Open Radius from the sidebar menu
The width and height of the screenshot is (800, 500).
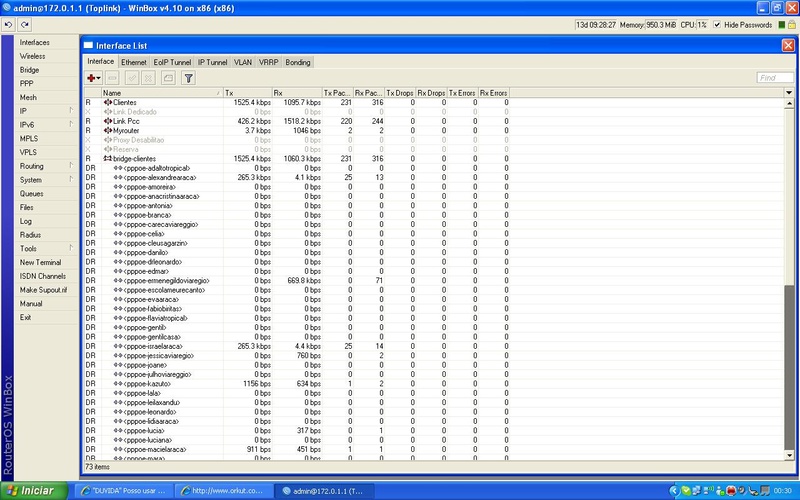[x=46, y=235]
